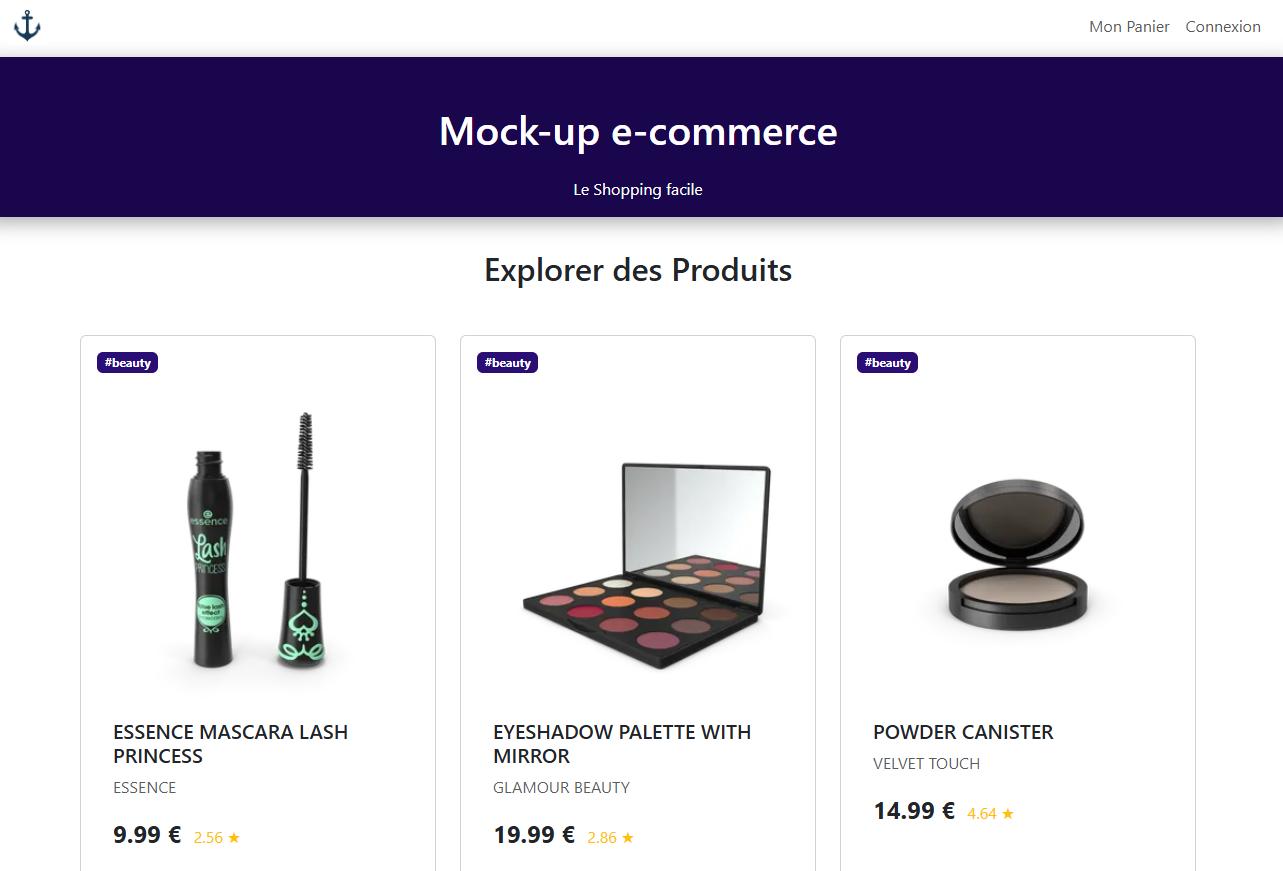Go to the Connexion page

1223,27
